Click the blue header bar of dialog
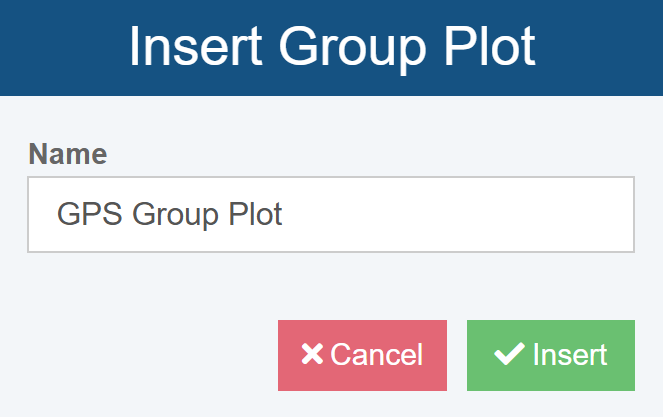Viewport: 663px width, 417px height. click(600, 48)
